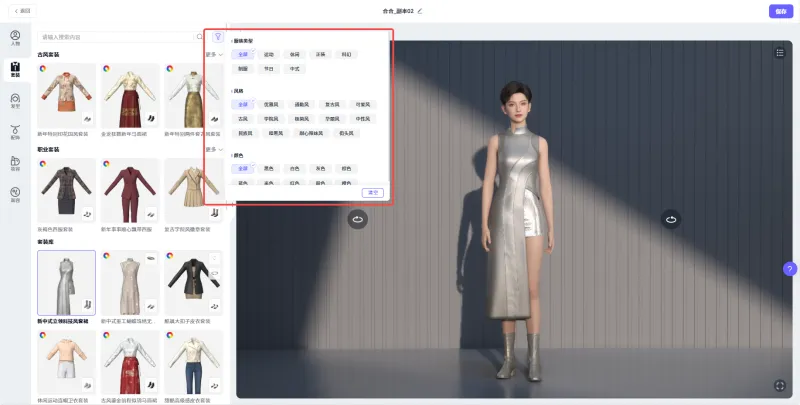The width and height of the screenshot is (800, 405).
Task: Click color wheel icon on black leather jacket outfit
Action: [x=170, y=256]
